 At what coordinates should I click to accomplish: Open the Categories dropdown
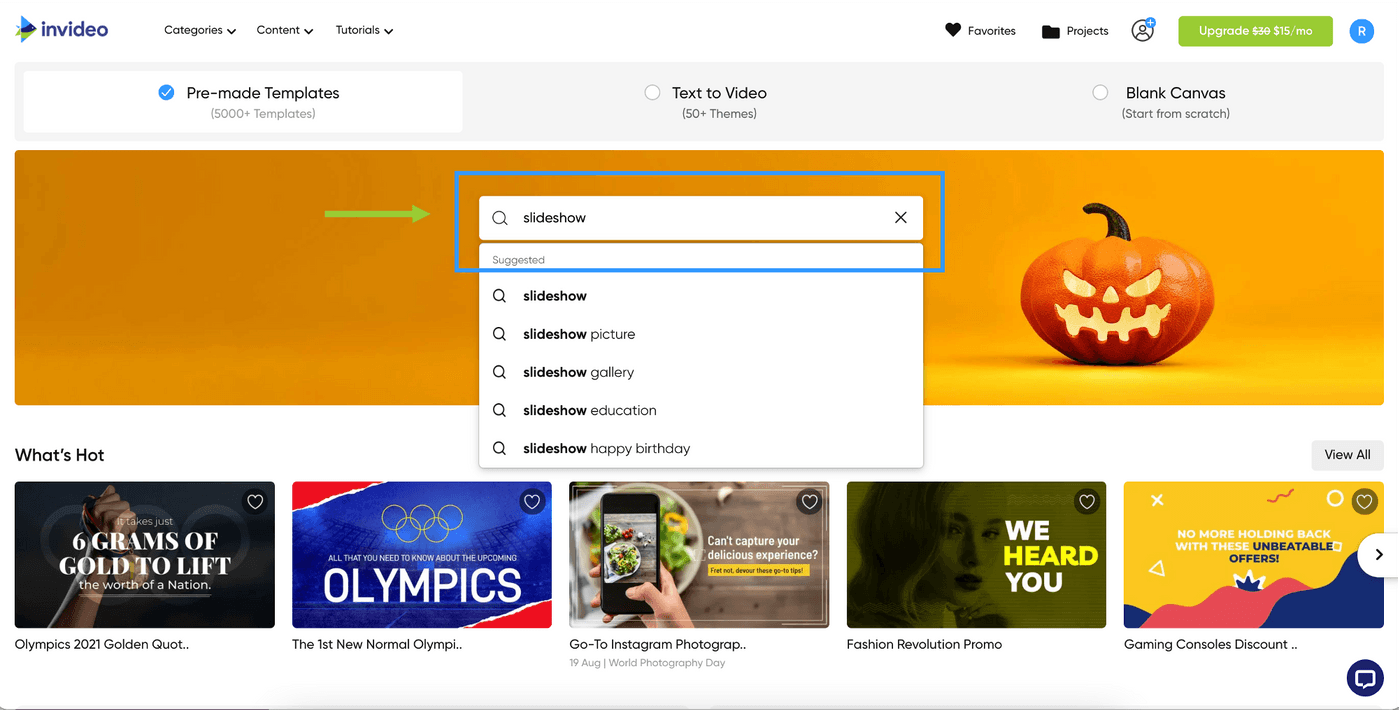pos(199,30)
